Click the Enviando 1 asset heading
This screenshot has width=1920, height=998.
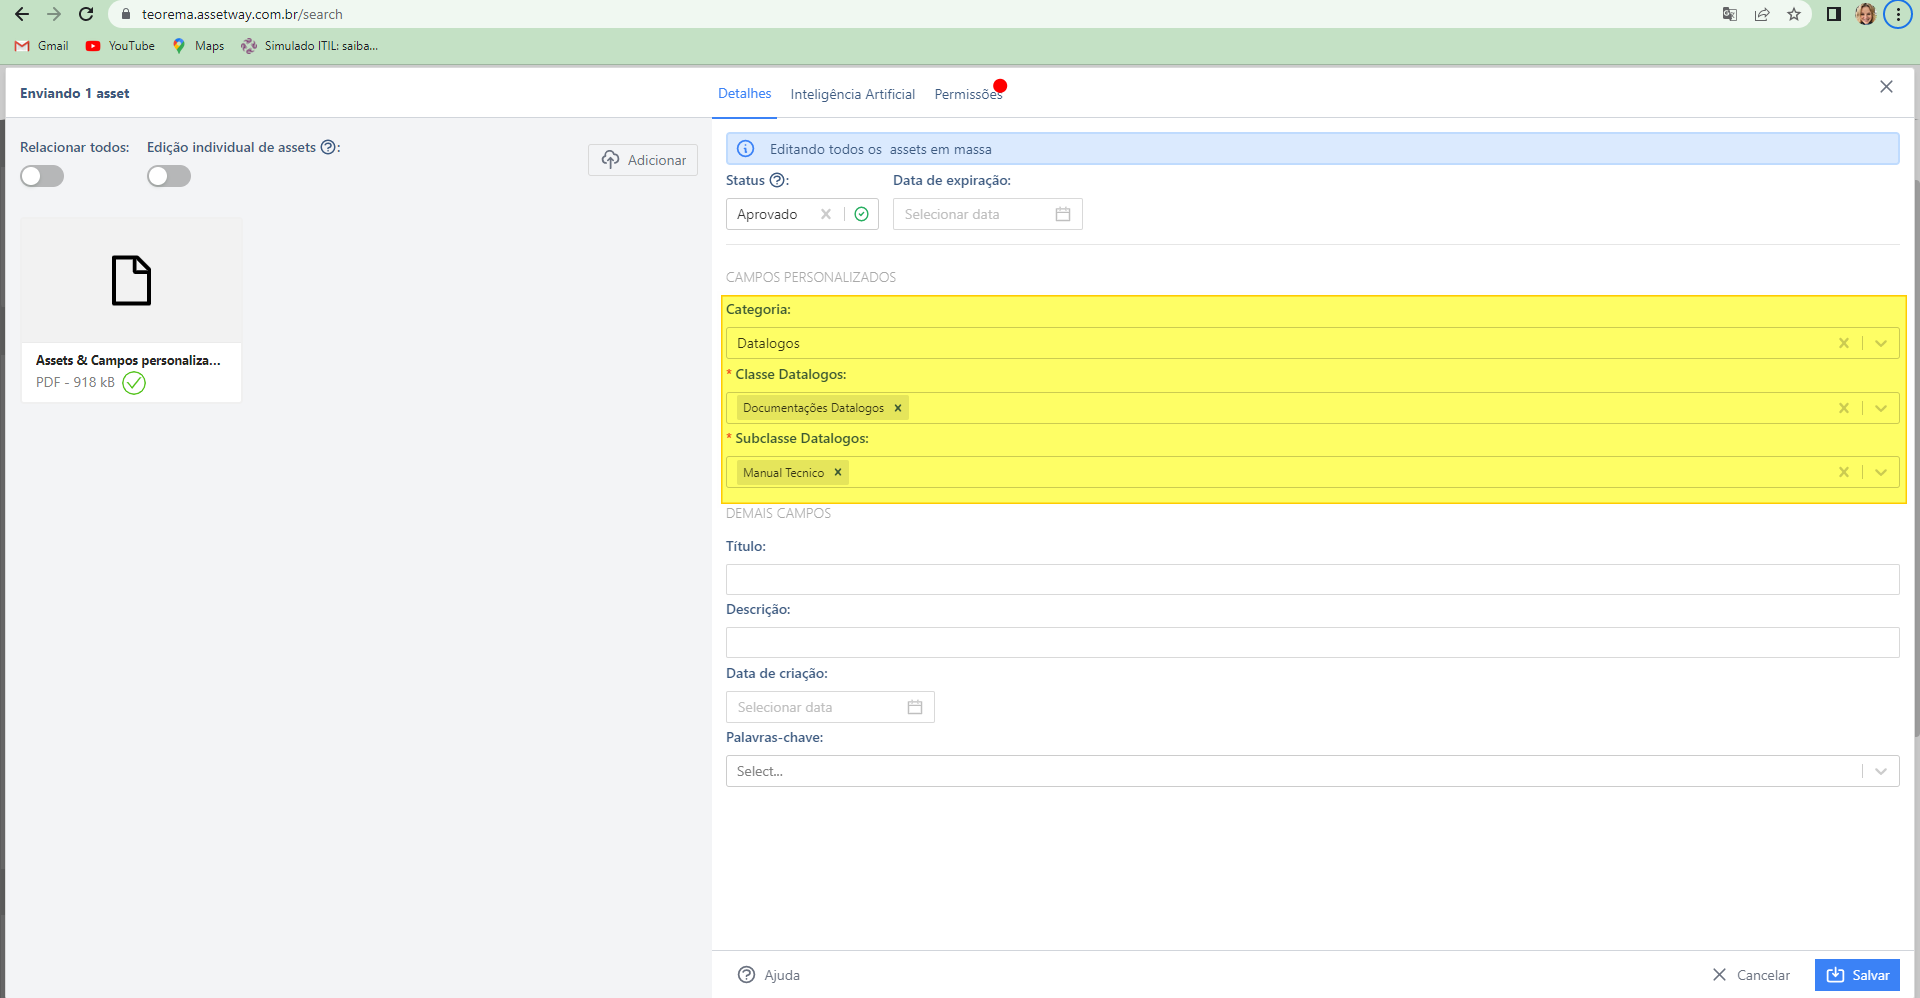[75, 93]
